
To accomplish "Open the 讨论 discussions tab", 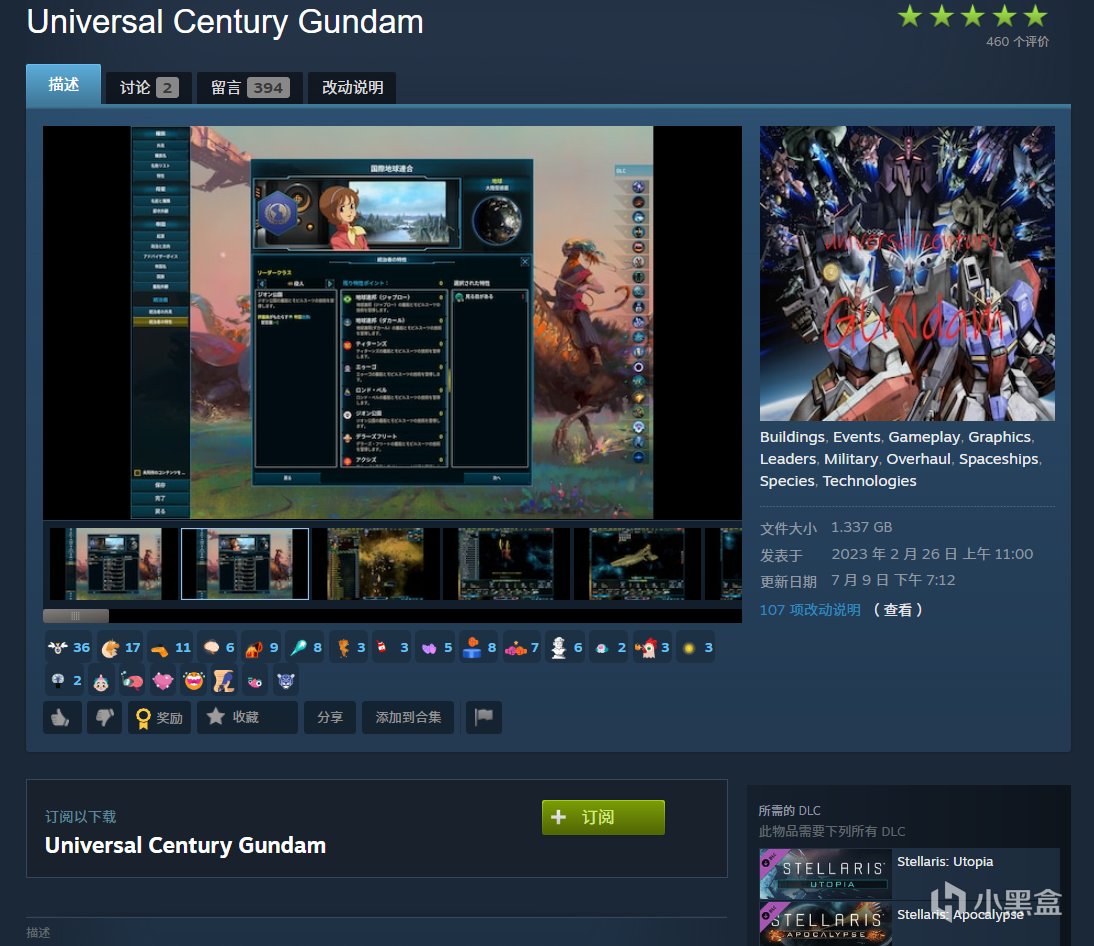I will tap(149, 88).
